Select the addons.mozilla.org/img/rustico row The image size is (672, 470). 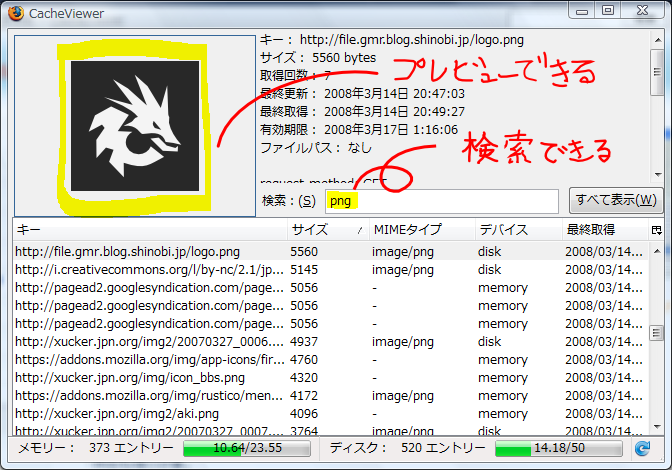click(x=330, y=395)
